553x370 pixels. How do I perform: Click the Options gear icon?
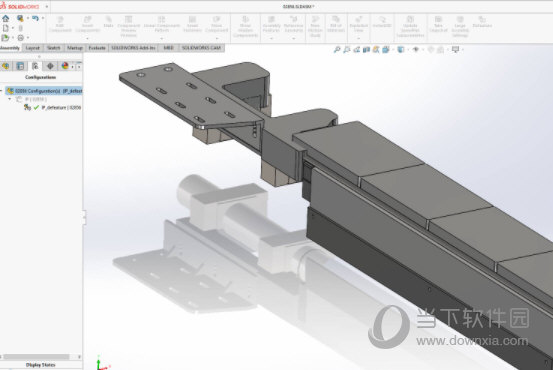[x=21, y=38]
